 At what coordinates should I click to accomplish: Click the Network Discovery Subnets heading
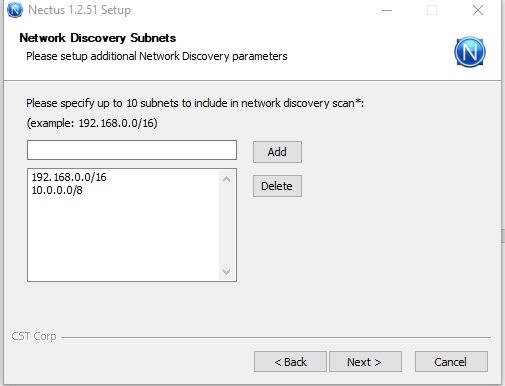click(98, 38)
